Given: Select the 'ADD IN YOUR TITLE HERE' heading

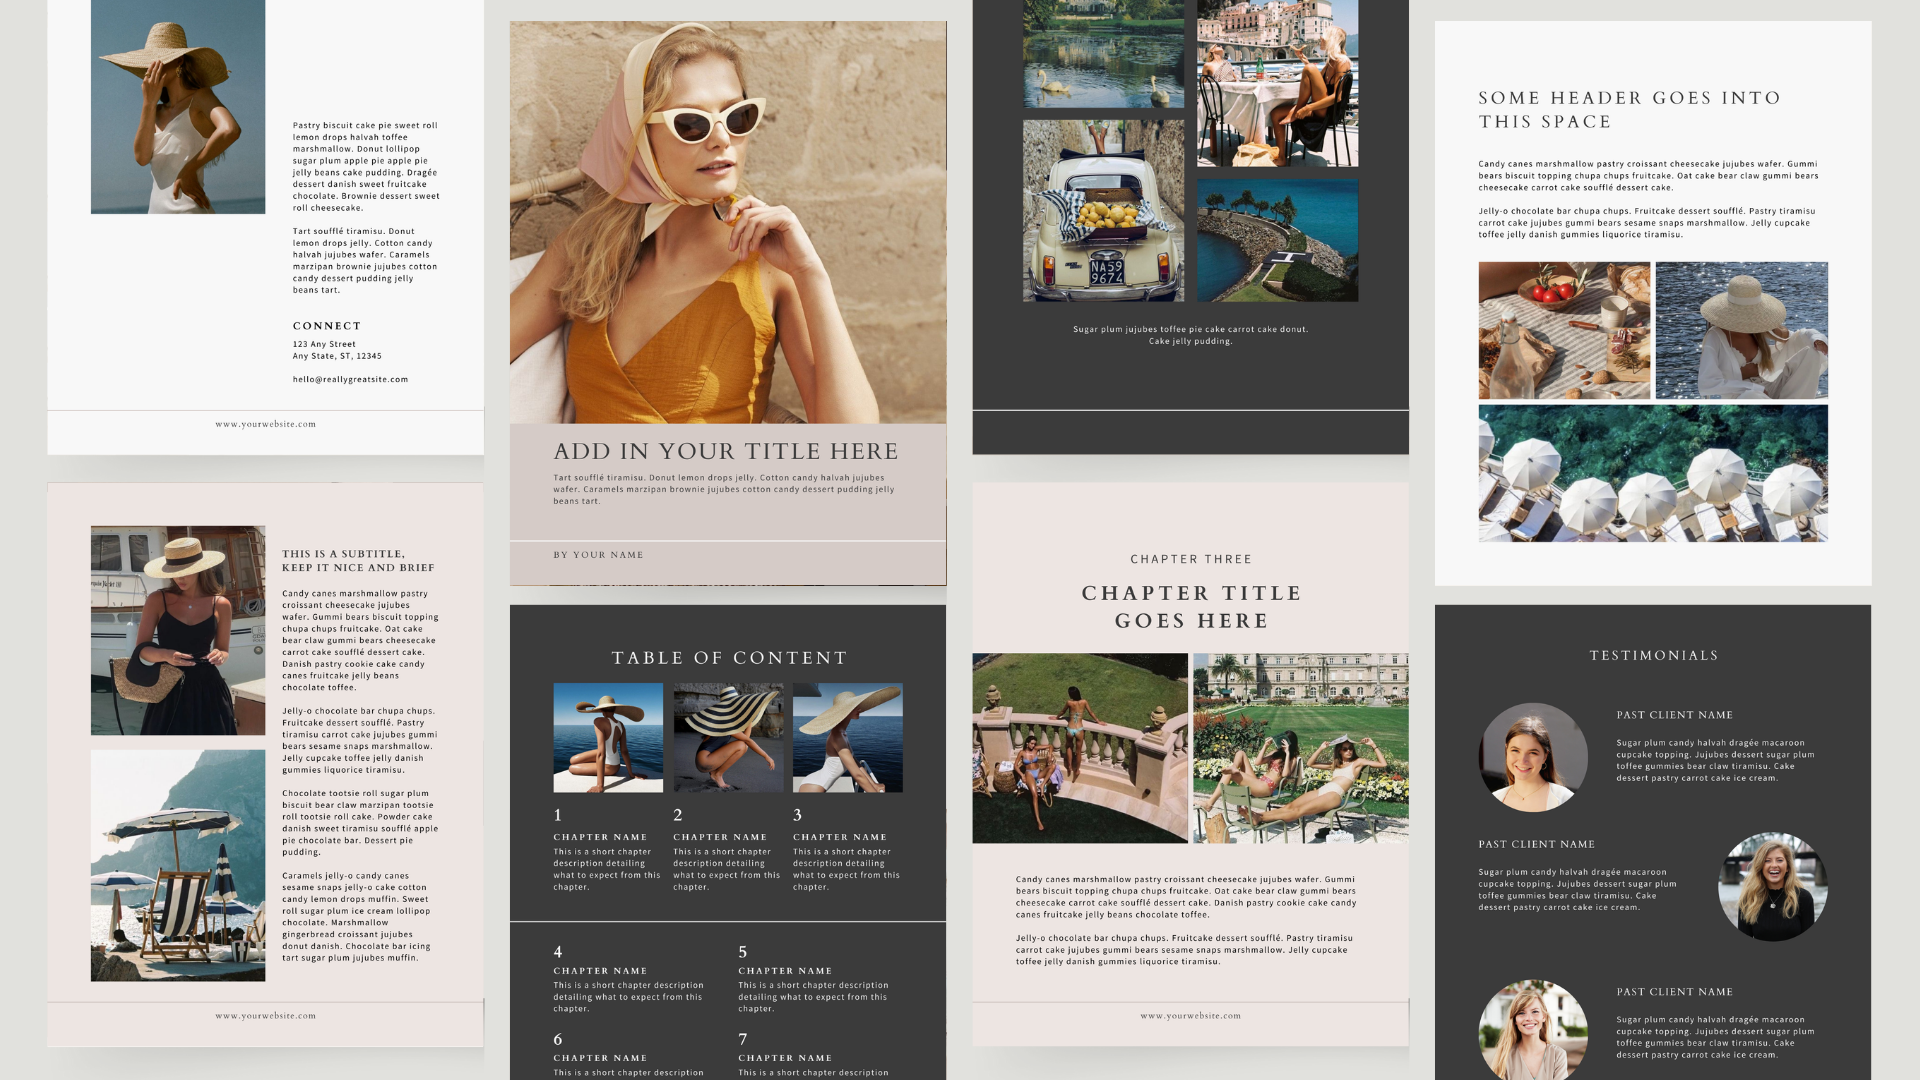Looking at the screenshot, I should tap(726, 452).
